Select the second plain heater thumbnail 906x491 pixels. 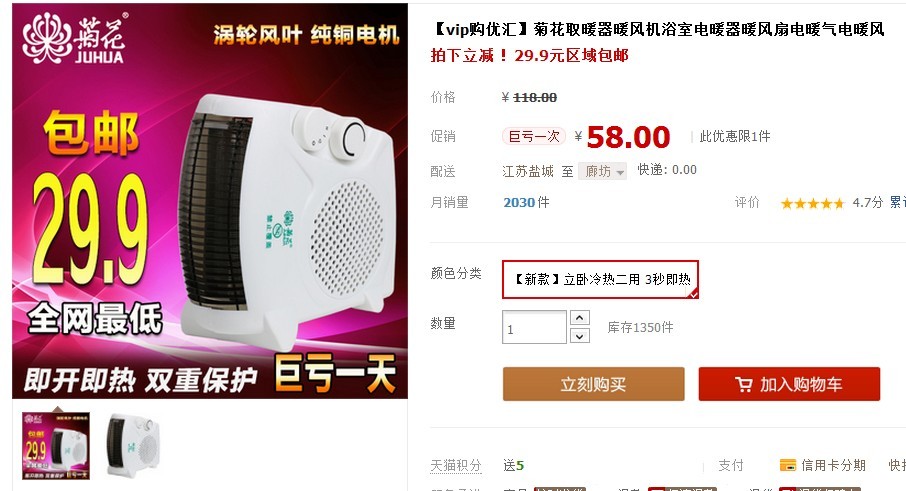pos(133,446)
